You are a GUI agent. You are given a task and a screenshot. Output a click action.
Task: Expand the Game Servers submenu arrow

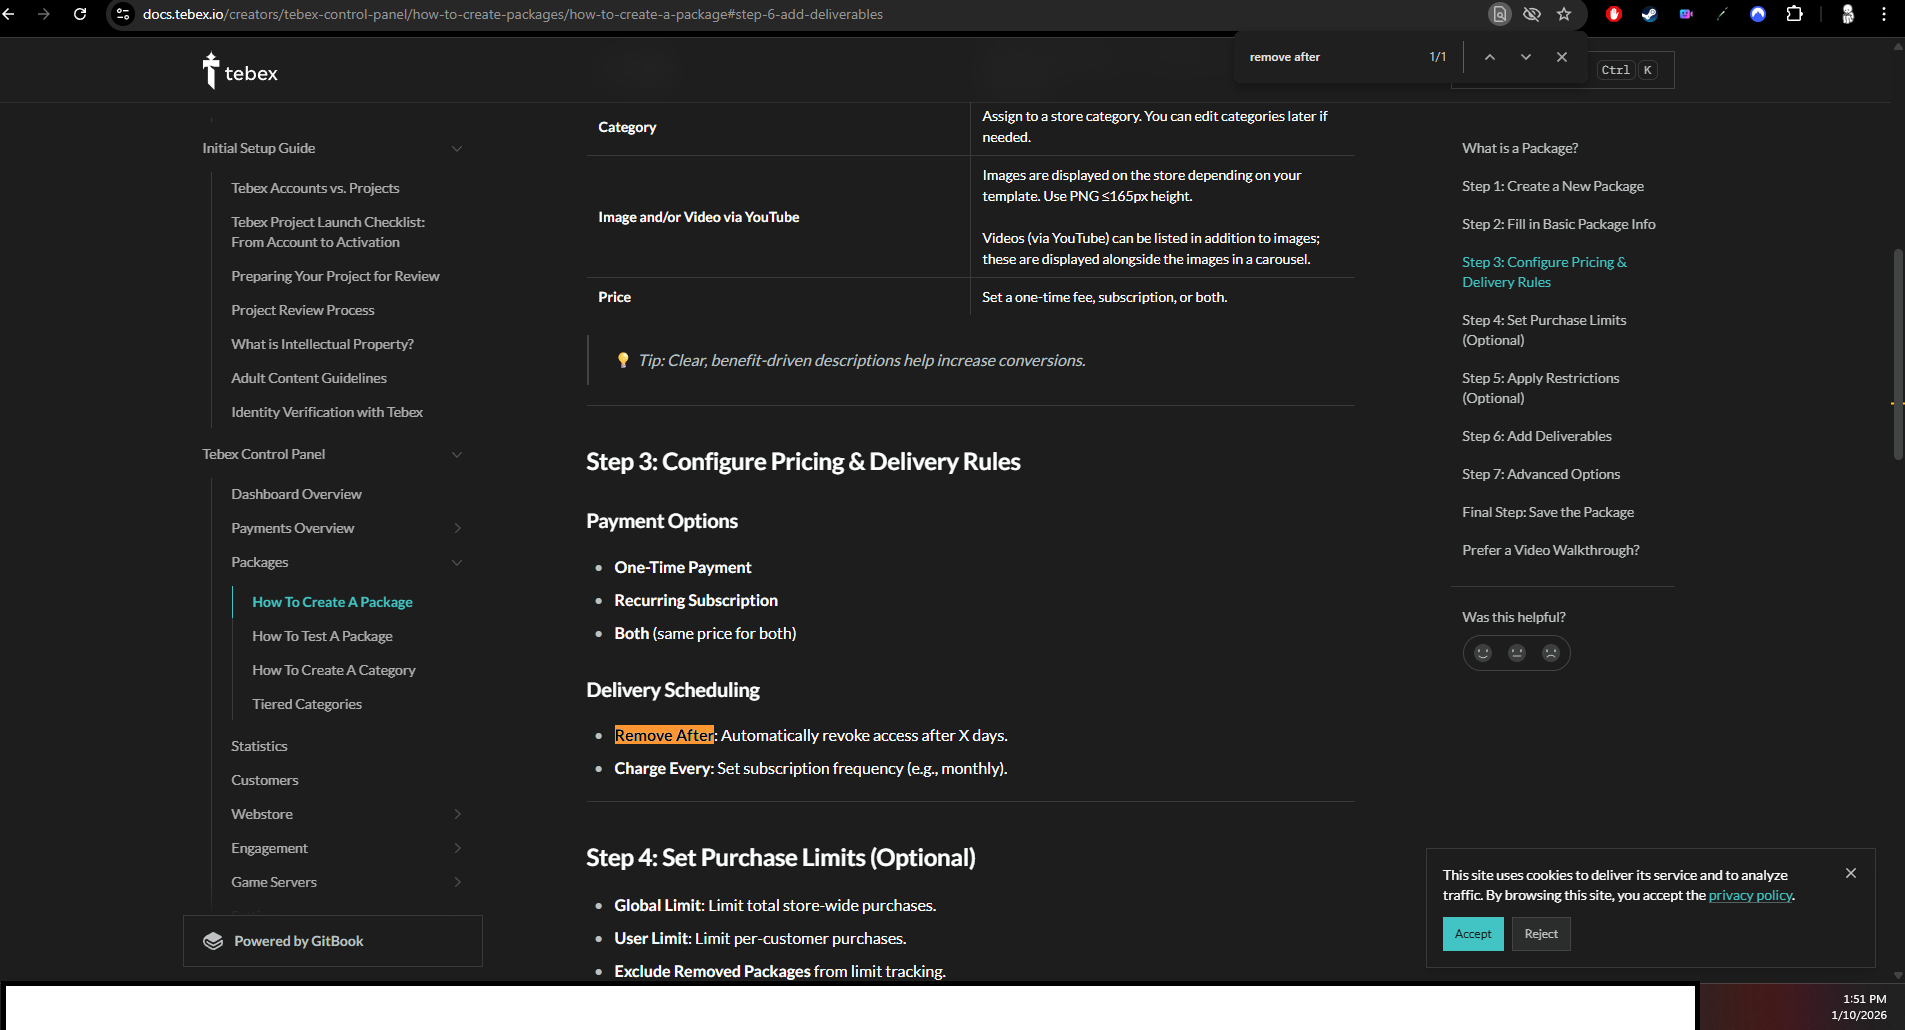pyautogui.click(x=458, y=882)
